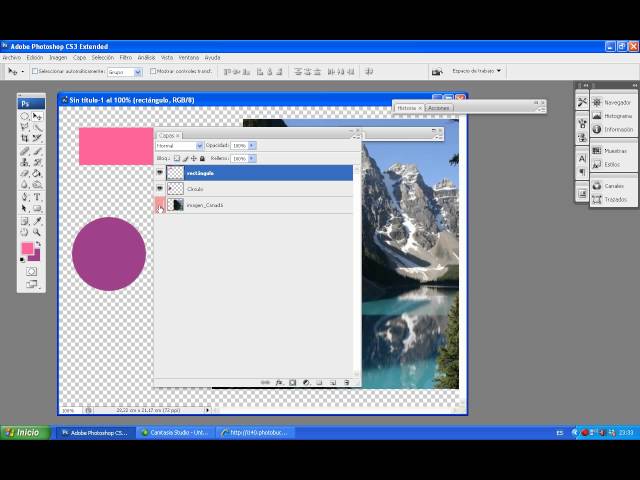Select the Path Selection tool
This screenshot has height=480, width=640.
pyautogui.click(x=24, y=208)
